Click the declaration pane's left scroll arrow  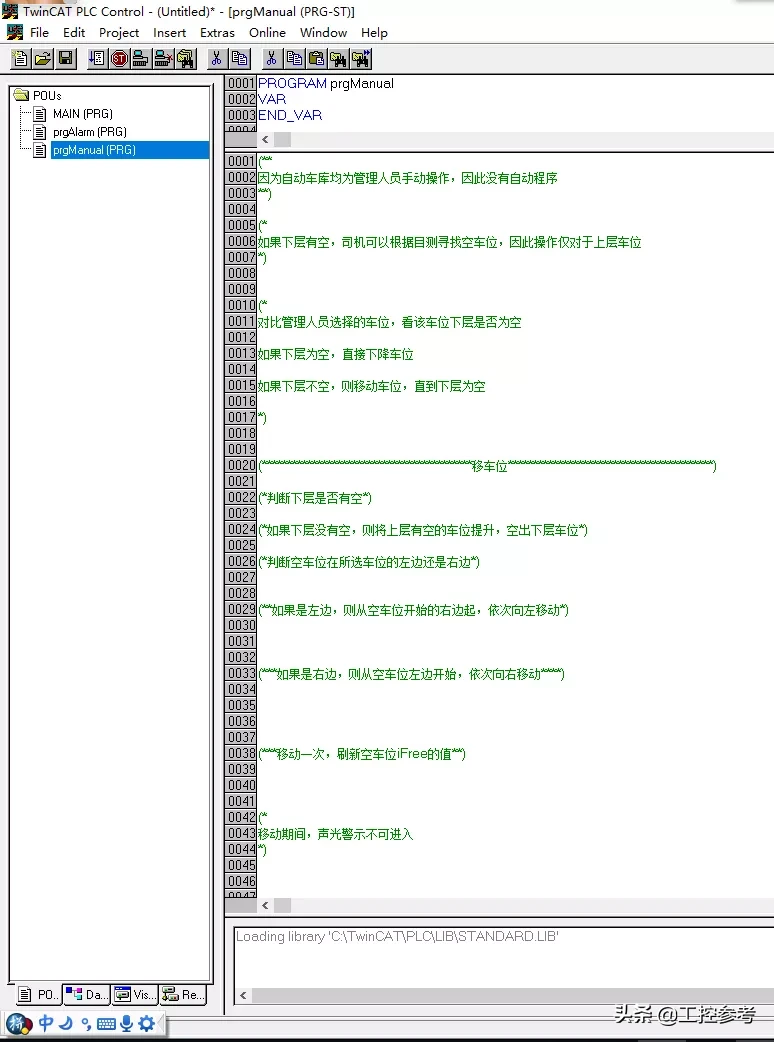pos(265,140)
